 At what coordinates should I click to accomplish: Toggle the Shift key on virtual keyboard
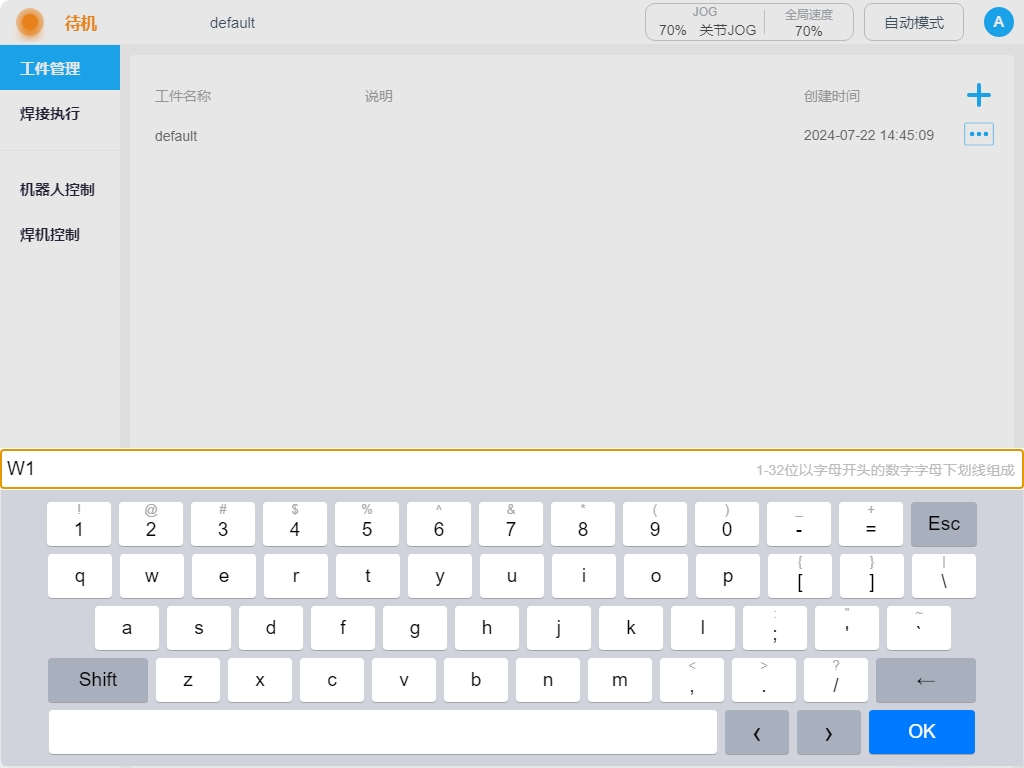click(98, 680)
